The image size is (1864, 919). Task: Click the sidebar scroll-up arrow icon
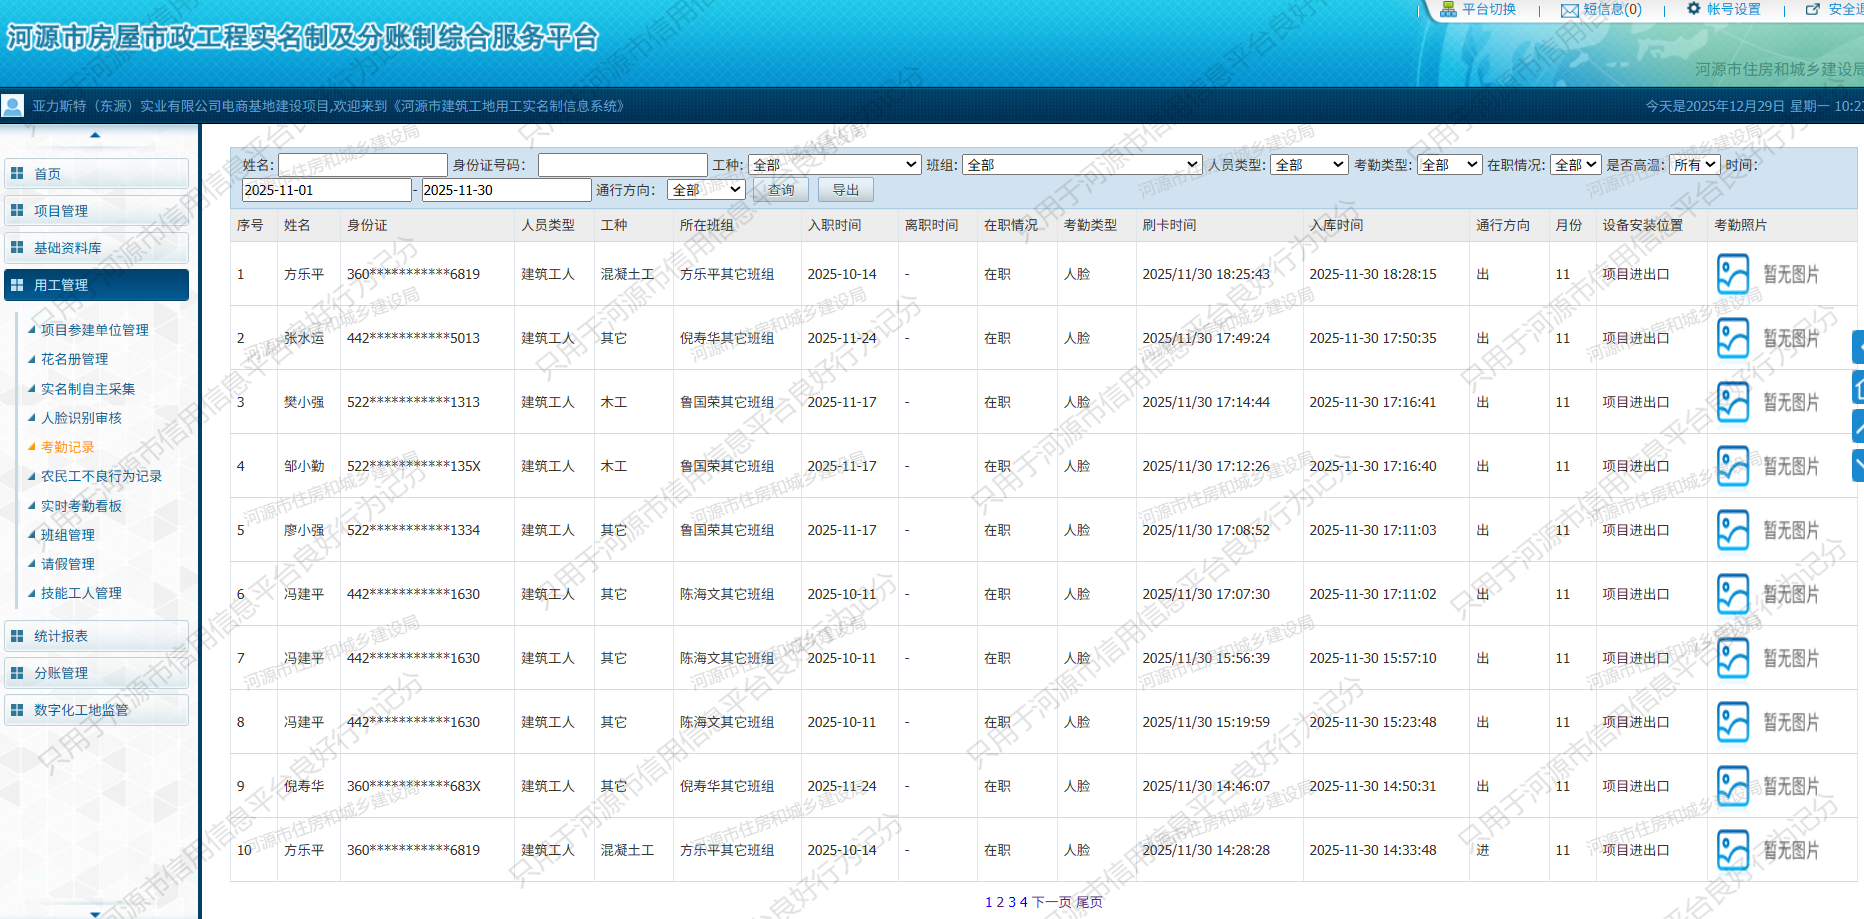(95, 135)
